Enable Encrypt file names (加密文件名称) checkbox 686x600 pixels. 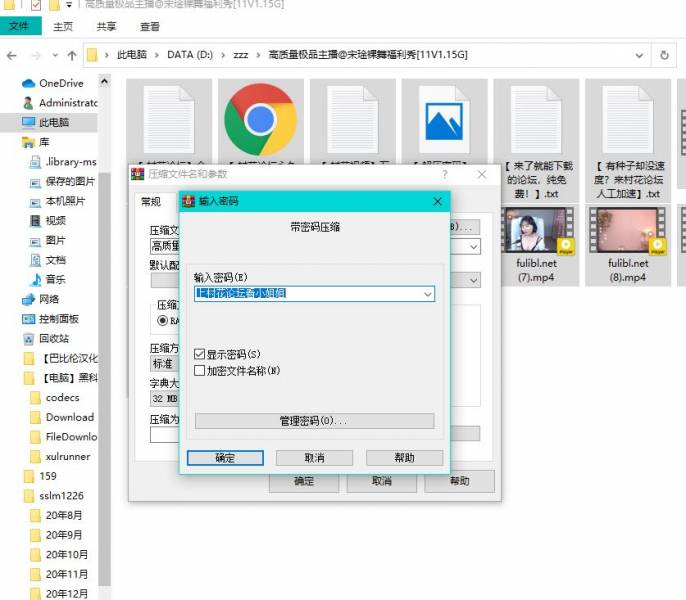[x=200, y=370]
